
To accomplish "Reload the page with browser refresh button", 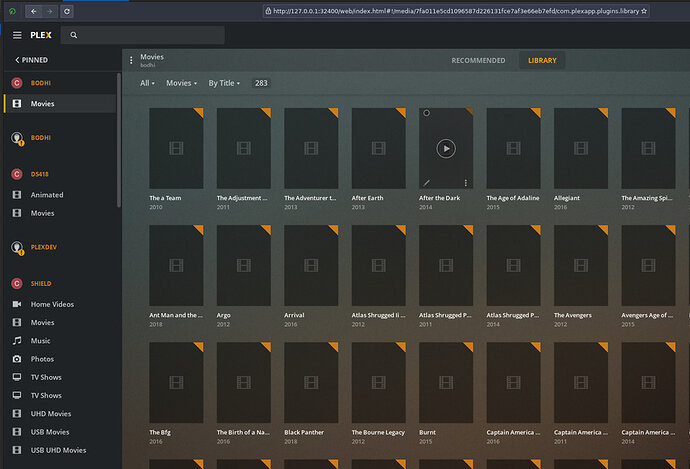I will click(67, 11).
